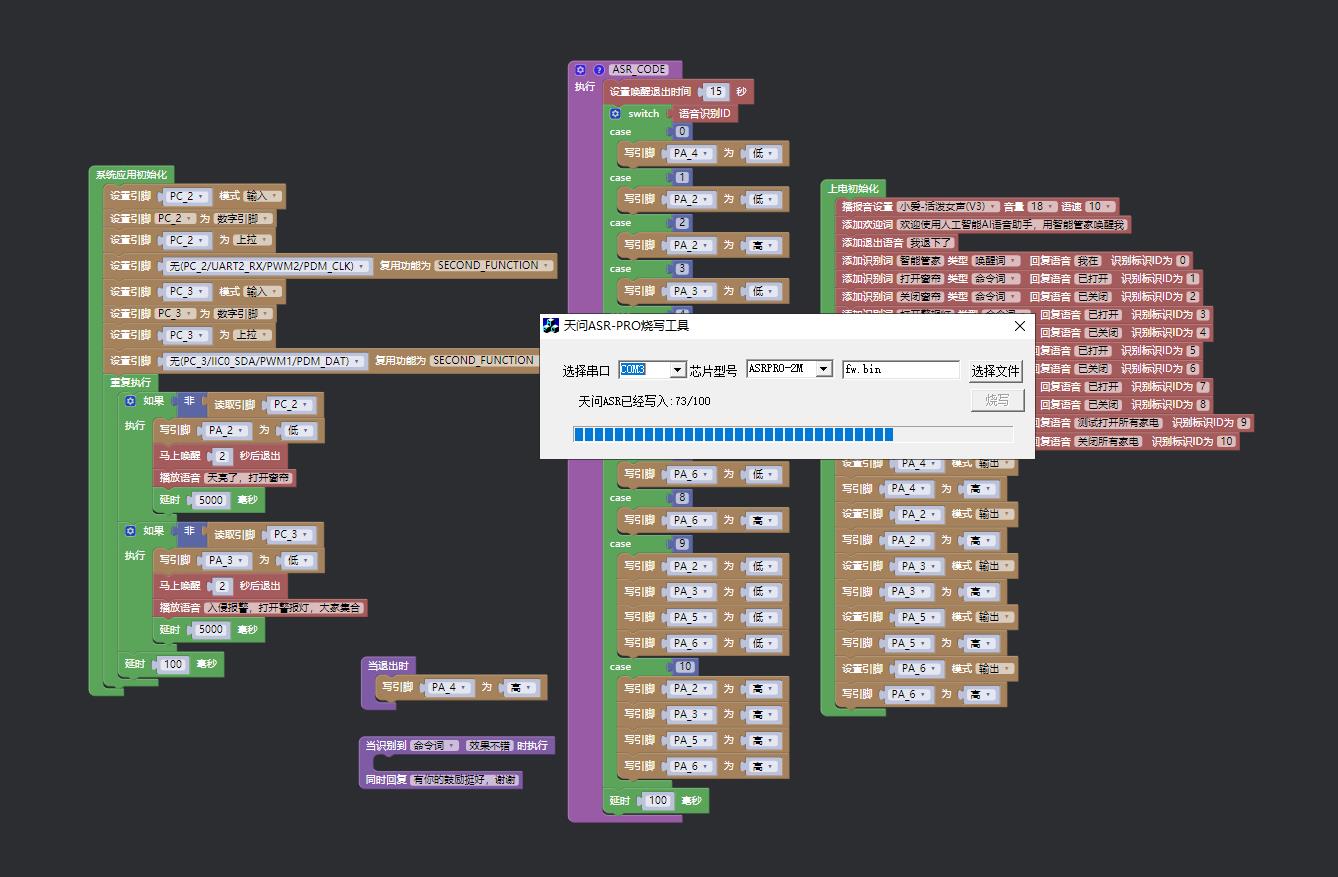
Task: Click the 天问ASR-PRO dialog title icon
Action: 551,326
